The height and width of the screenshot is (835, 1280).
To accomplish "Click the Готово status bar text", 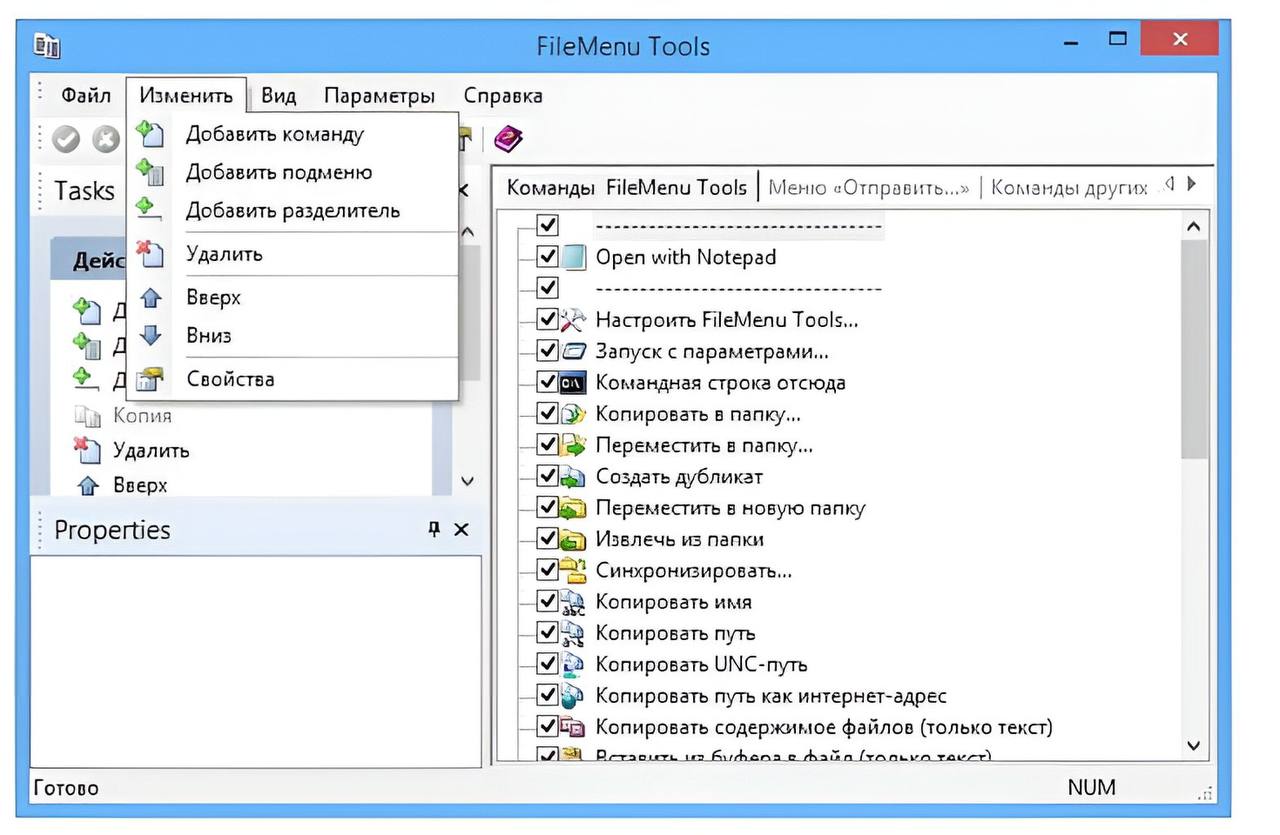I will tap(66, 787).
